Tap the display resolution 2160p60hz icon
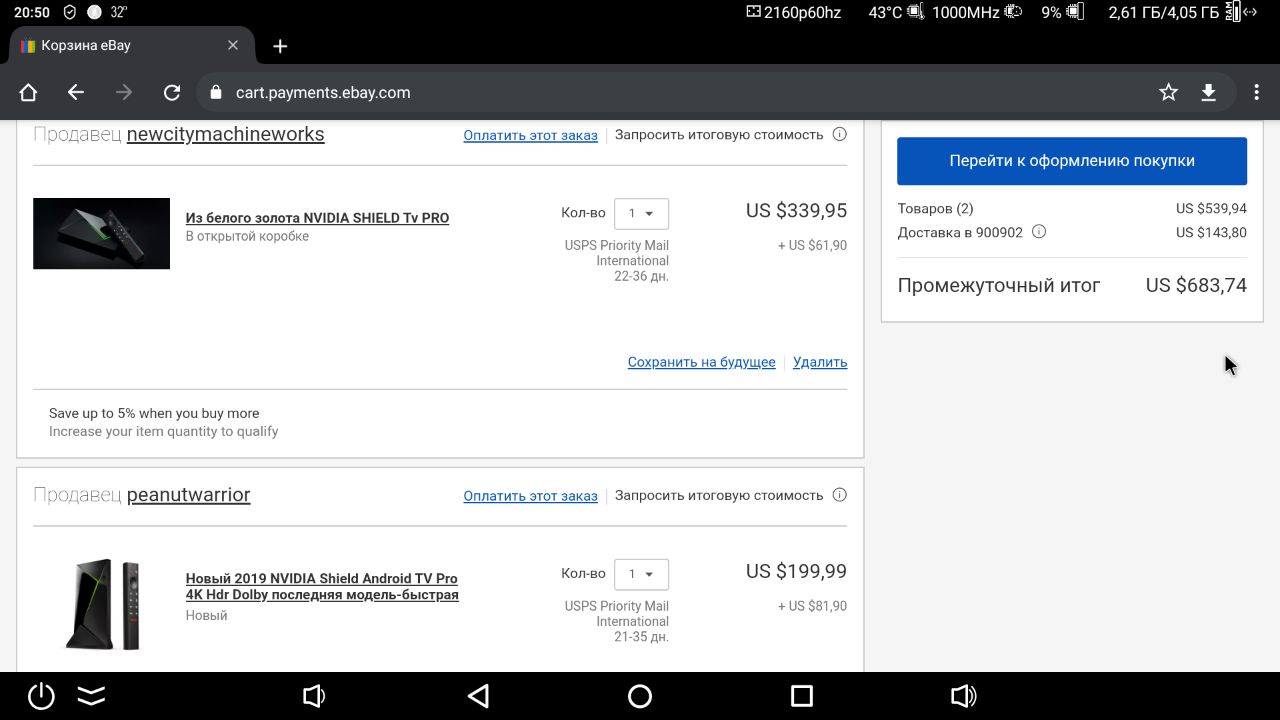This screenshot has width=1280, height=720. (x=753, y=12)
